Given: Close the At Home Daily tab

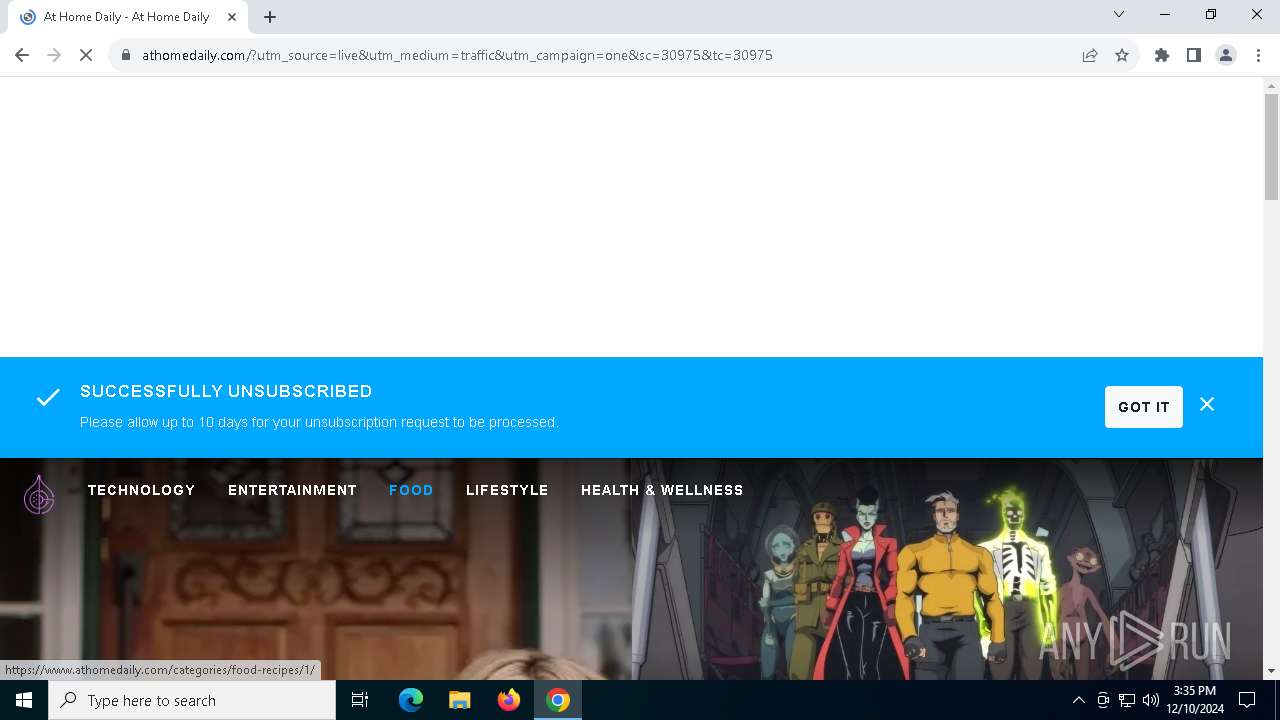Looking at the screenshot, I should [232, 17].
